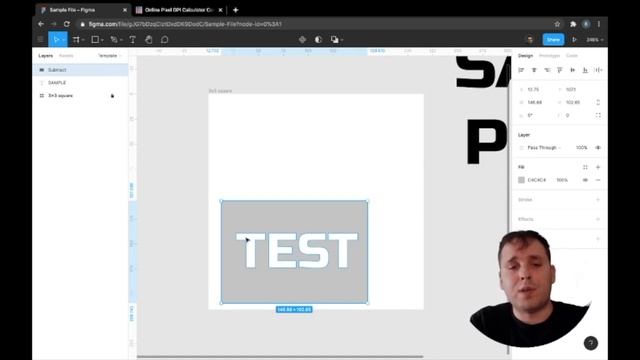Screen dimensions: 640x360
Task: Reload the browser page
Action: point(67,24)
